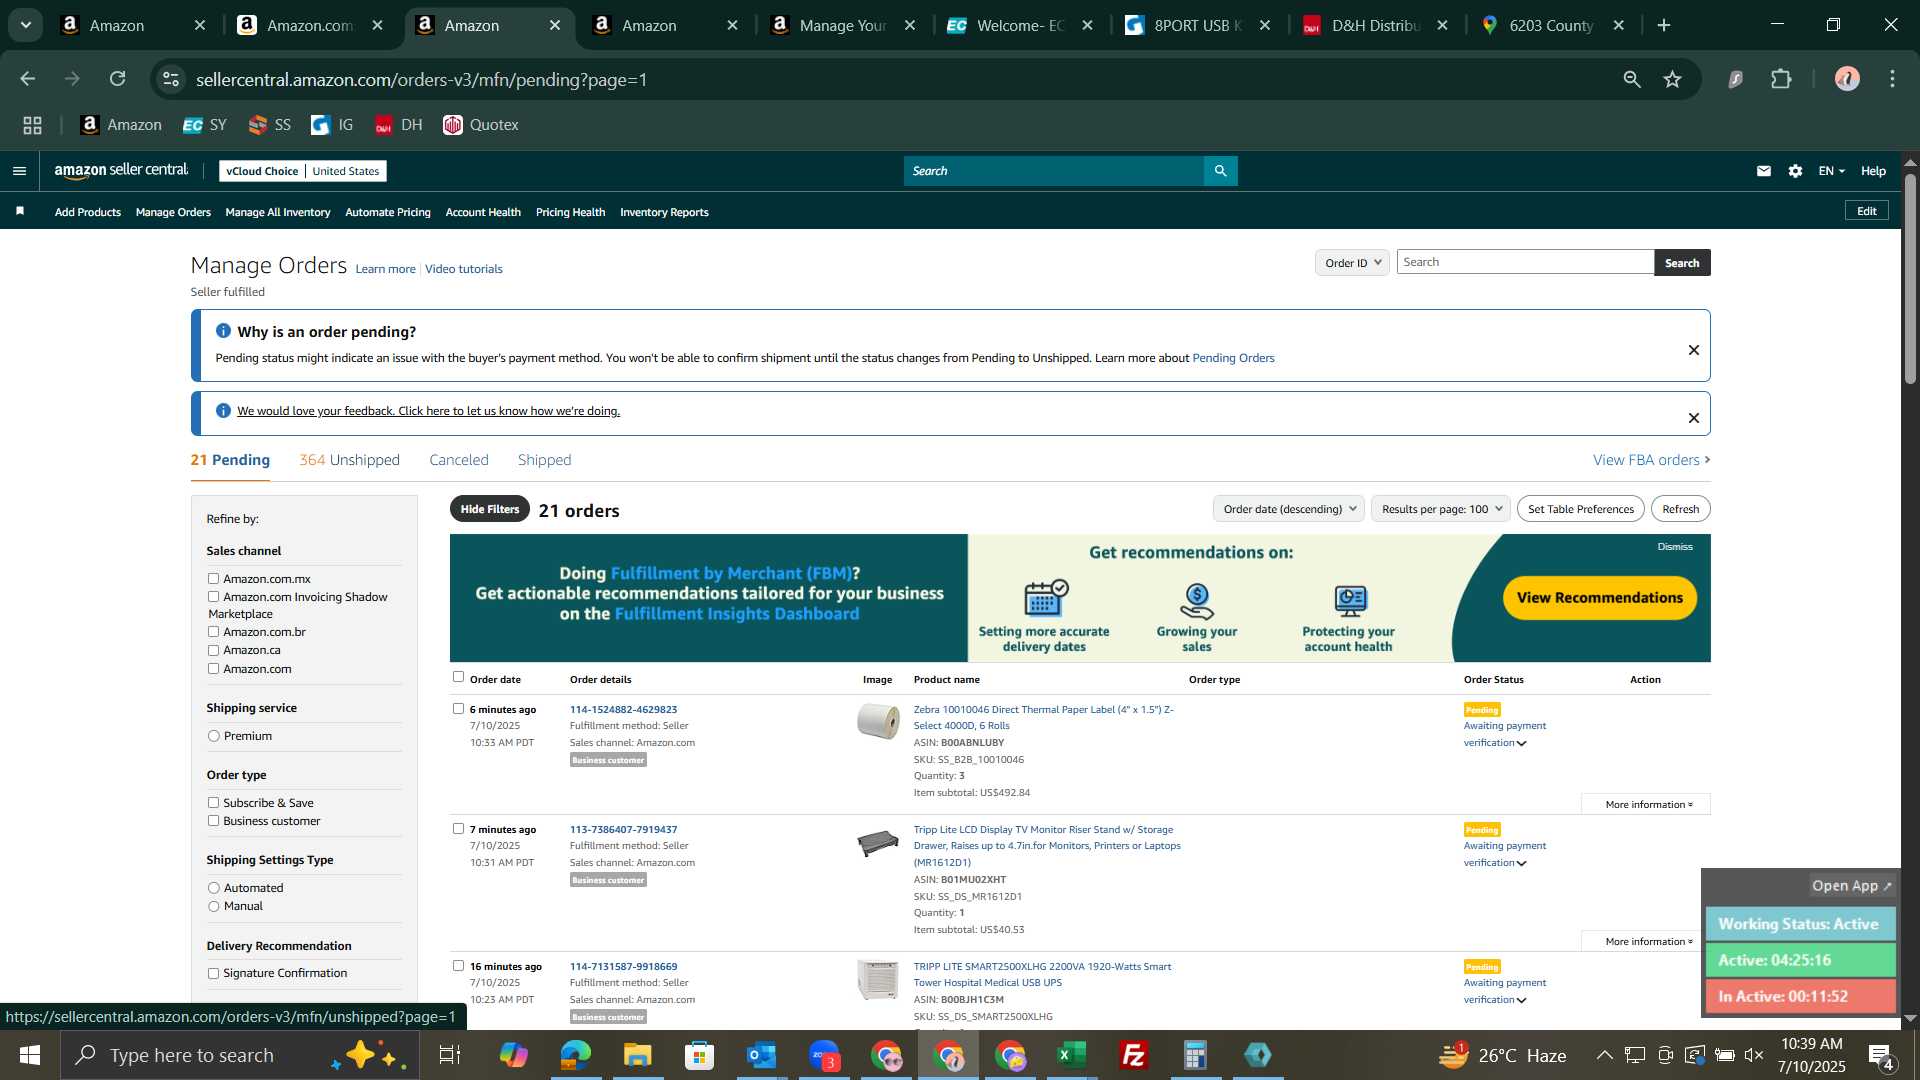Click the Amazon Seller Central logo
The image size is (1920, 1080).
[x=121, y=171]
